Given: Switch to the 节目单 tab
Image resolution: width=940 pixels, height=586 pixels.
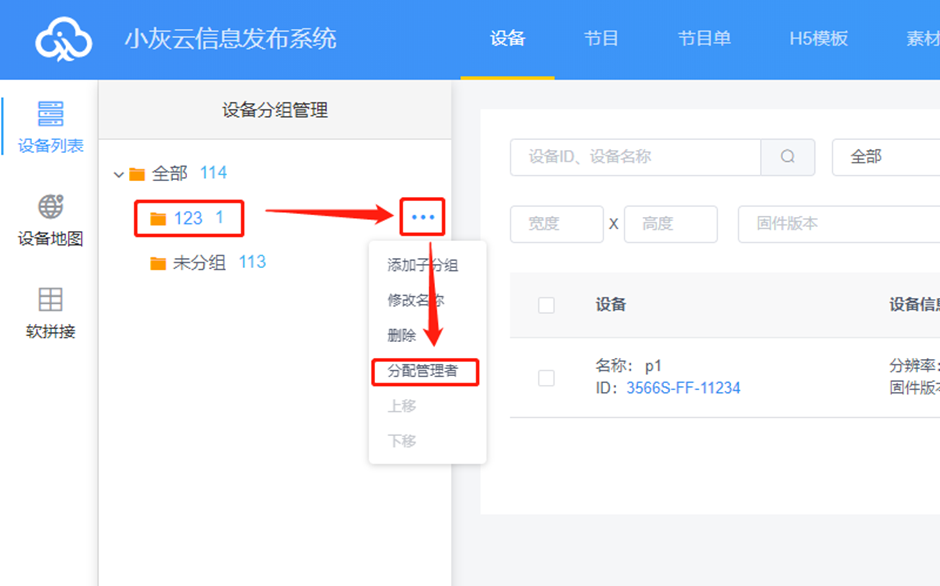Looking at the screenshot, I should click(704, 39).
